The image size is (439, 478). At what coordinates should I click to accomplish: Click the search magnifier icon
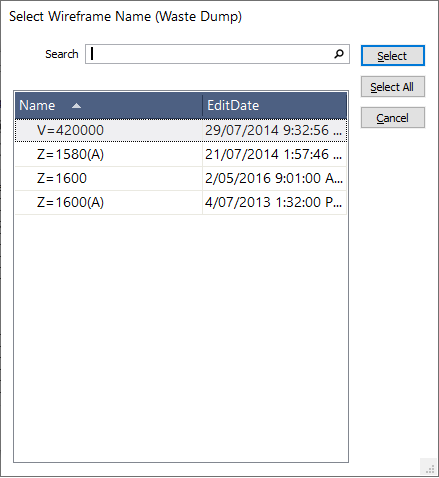pyautogui.click(x=339, y=54)
